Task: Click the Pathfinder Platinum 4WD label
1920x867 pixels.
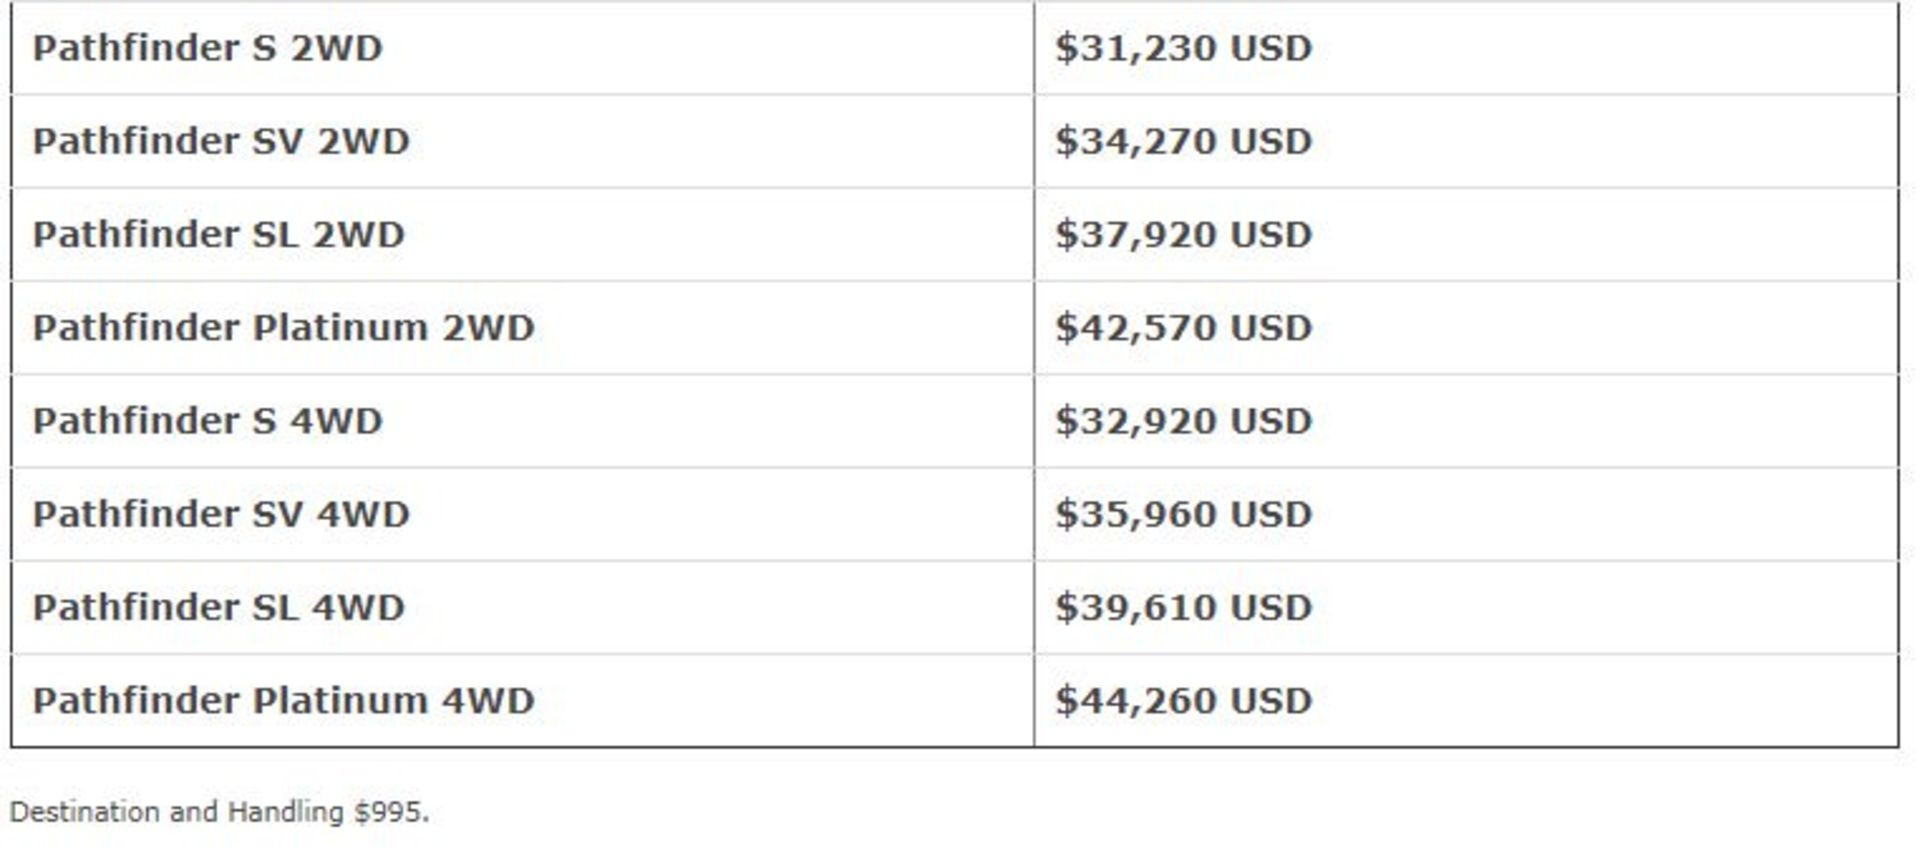Action: 283,700
